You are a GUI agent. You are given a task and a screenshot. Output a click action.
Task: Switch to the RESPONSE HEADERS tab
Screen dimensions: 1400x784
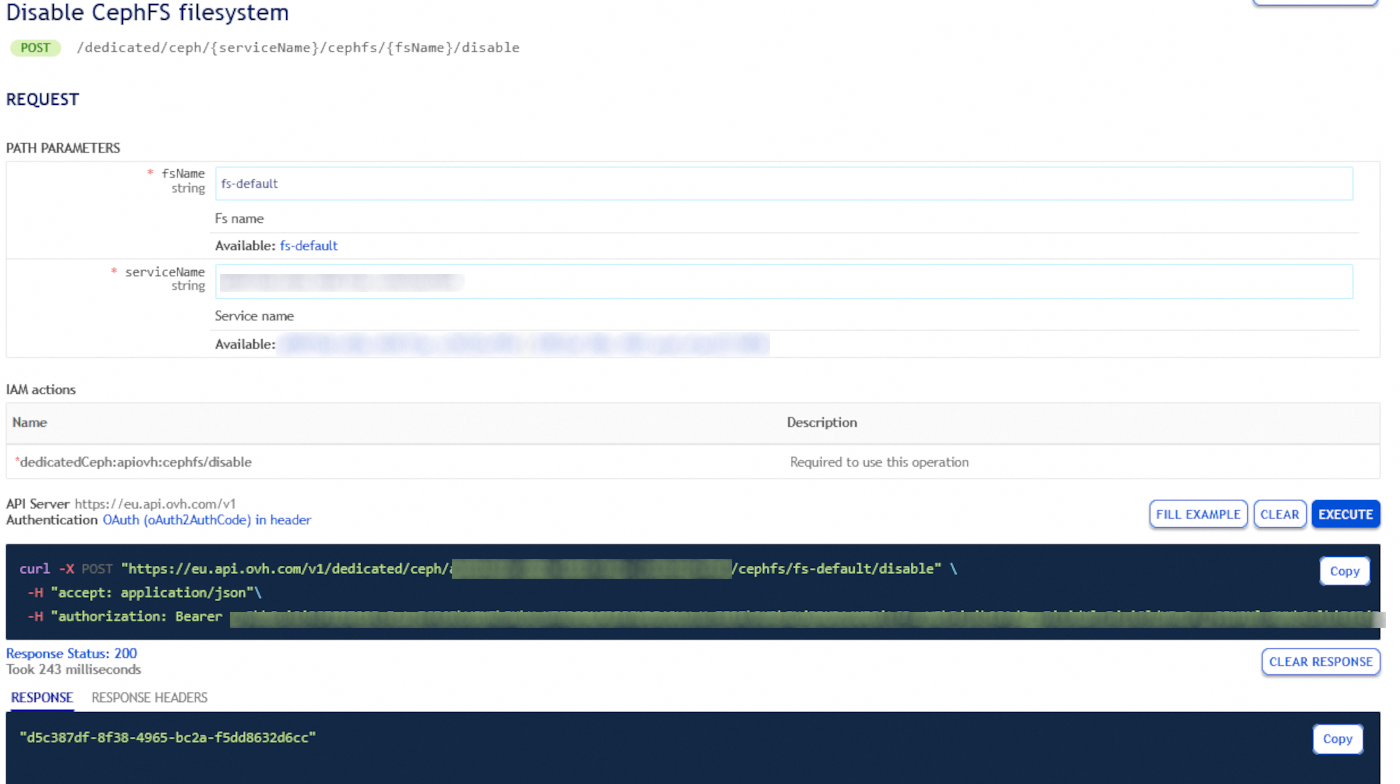point(148,697)
